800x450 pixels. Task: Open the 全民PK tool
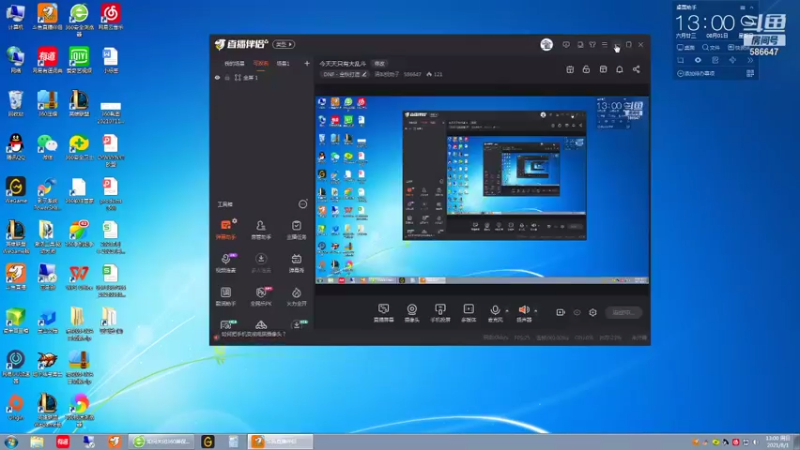(261, 296)
